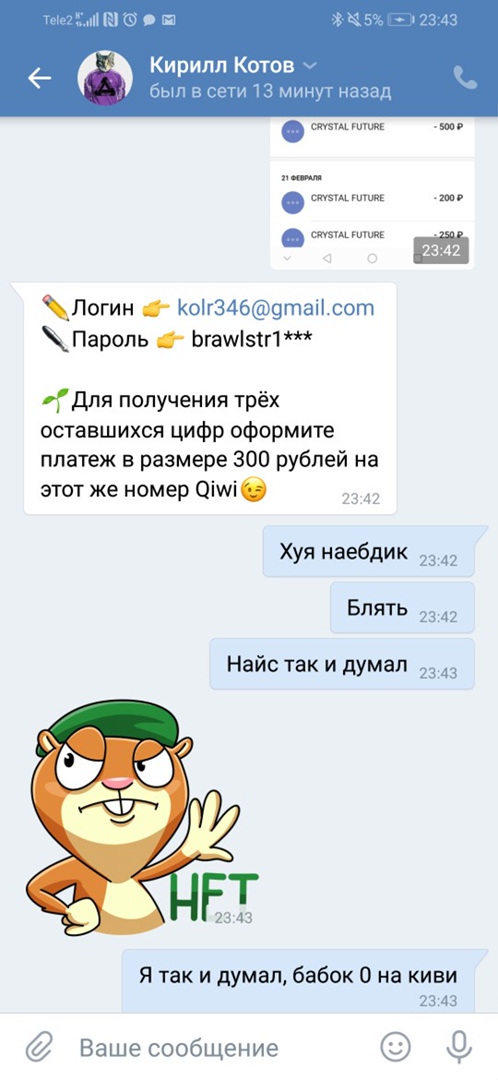The width and height of the screenshot is (498, 1080).
Task: Open Кирилл Котов's profile avatar
Action: click(x=105, y=78)
